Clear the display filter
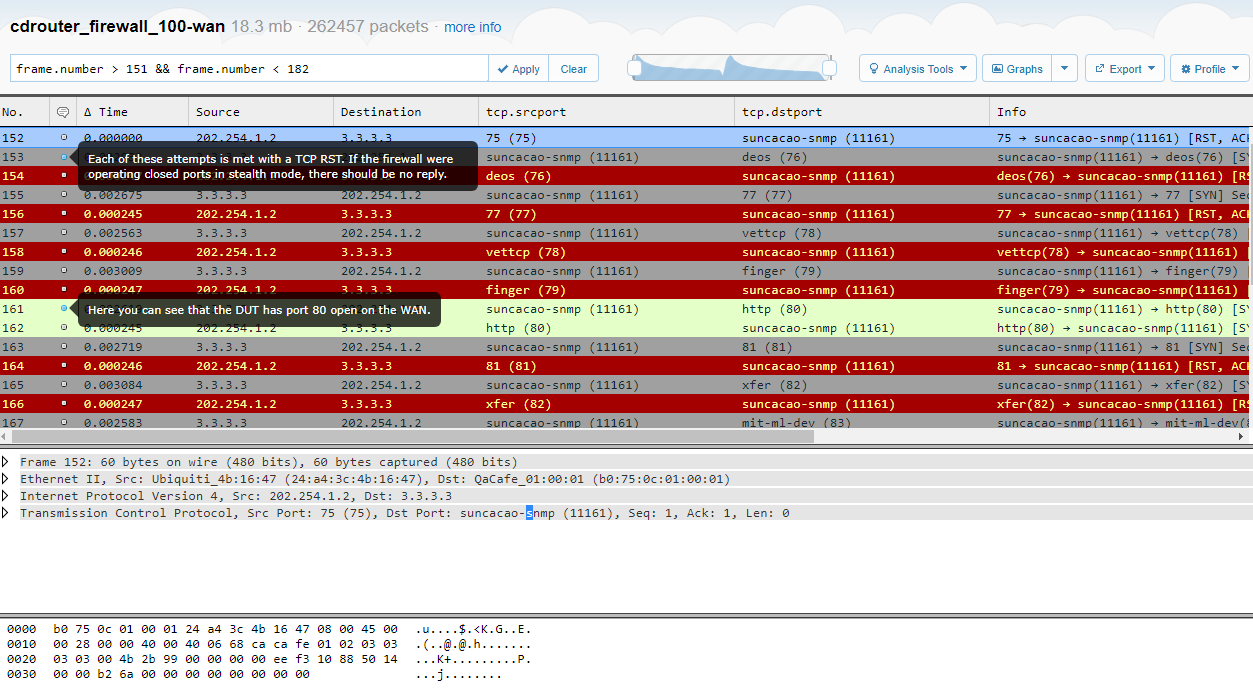 (573, 69)
